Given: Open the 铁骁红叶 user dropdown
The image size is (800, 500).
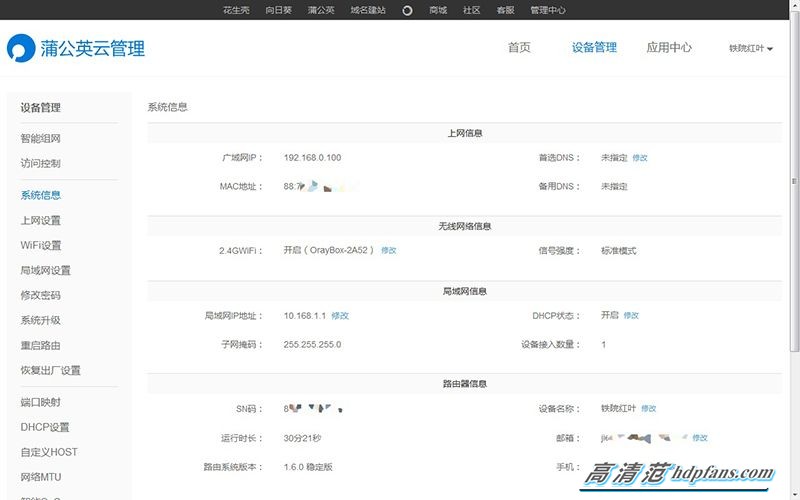Looking at the screenshot, I should [x=751, y=48].
